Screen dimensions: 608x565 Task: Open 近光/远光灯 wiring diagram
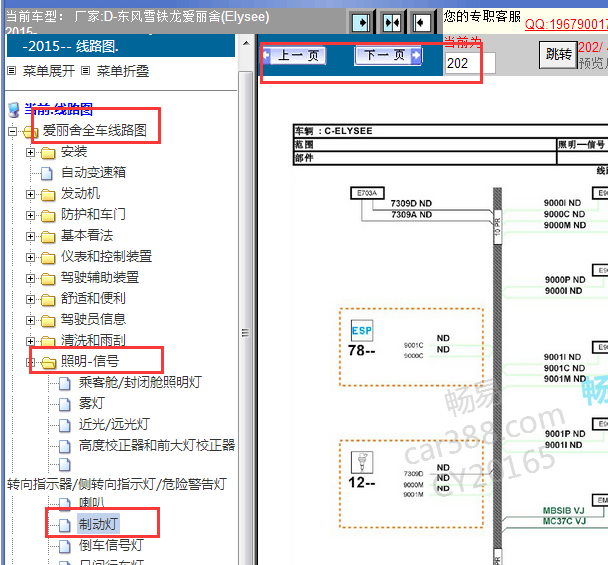(114, 424)
